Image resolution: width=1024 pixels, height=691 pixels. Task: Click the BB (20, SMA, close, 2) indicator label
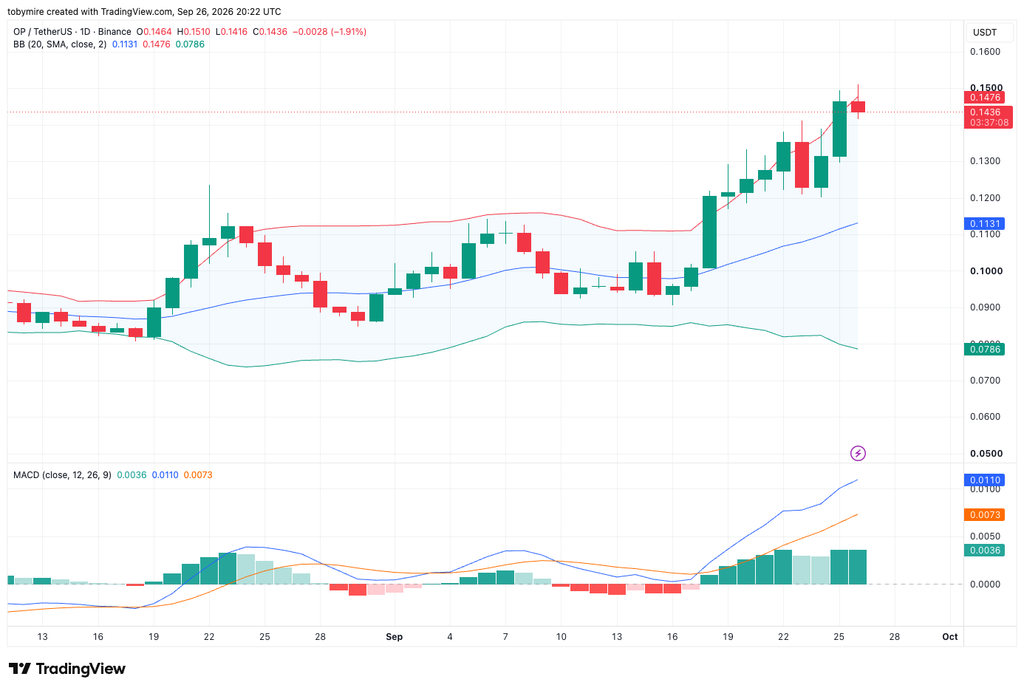point(59,44)
